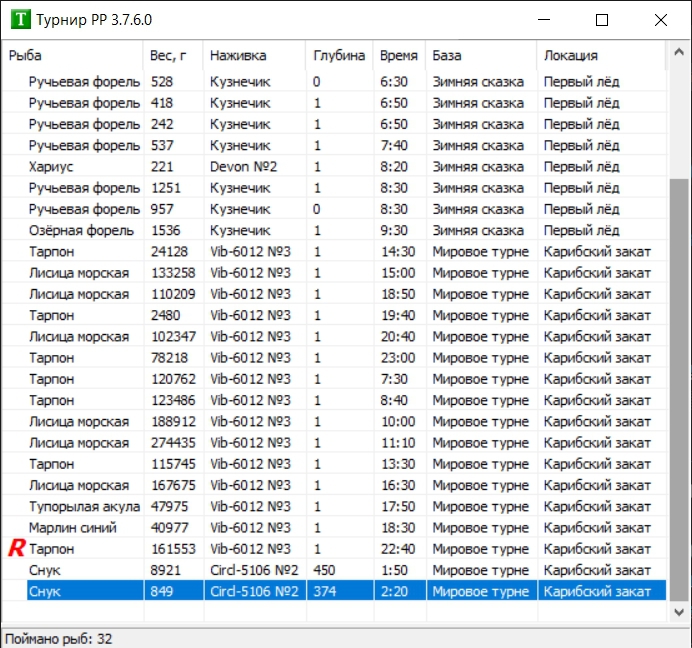Click the red R record icon
Viewport: 692px width, 648px height.
coord(17,548)
